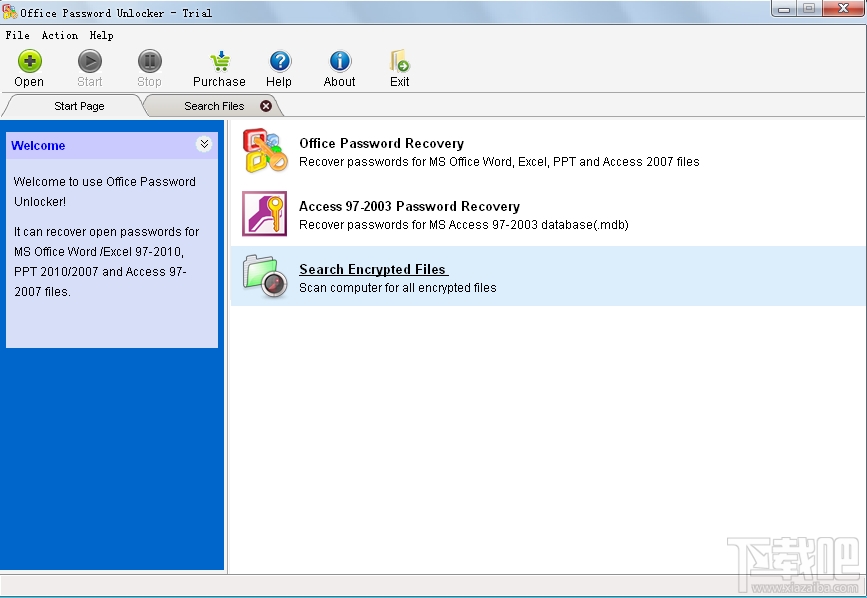
Task: Click the Access key icon
Action: click(263, 214)
